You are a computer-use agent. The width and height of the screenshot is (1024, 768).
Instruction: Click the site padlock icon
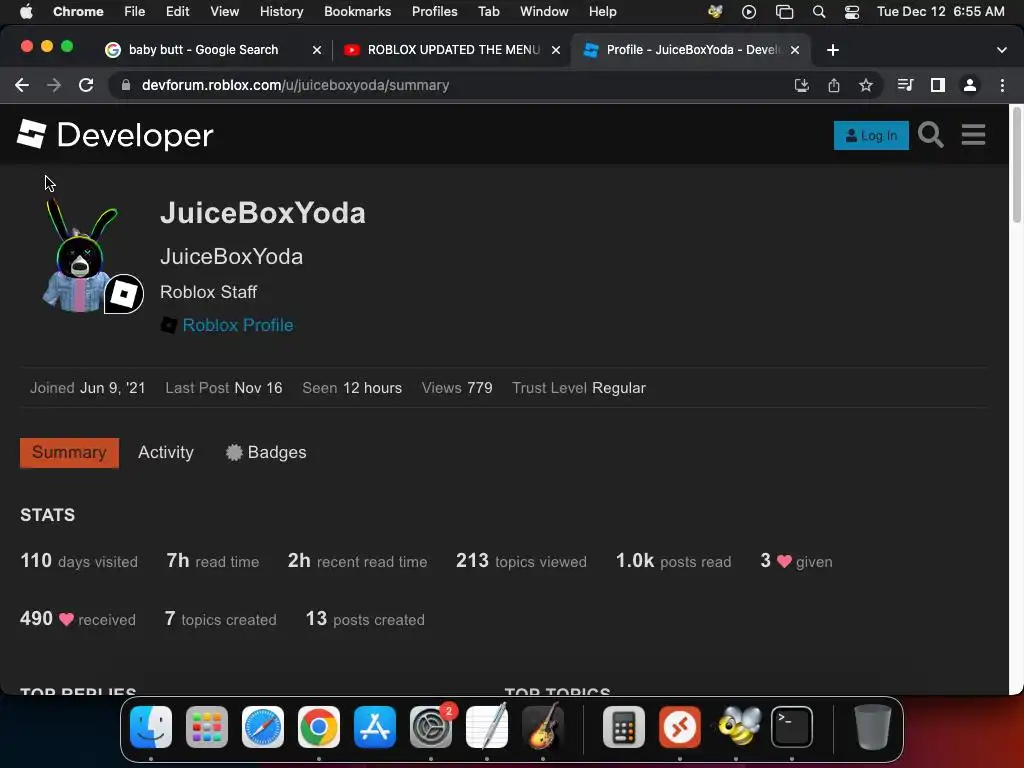point(126,85)
